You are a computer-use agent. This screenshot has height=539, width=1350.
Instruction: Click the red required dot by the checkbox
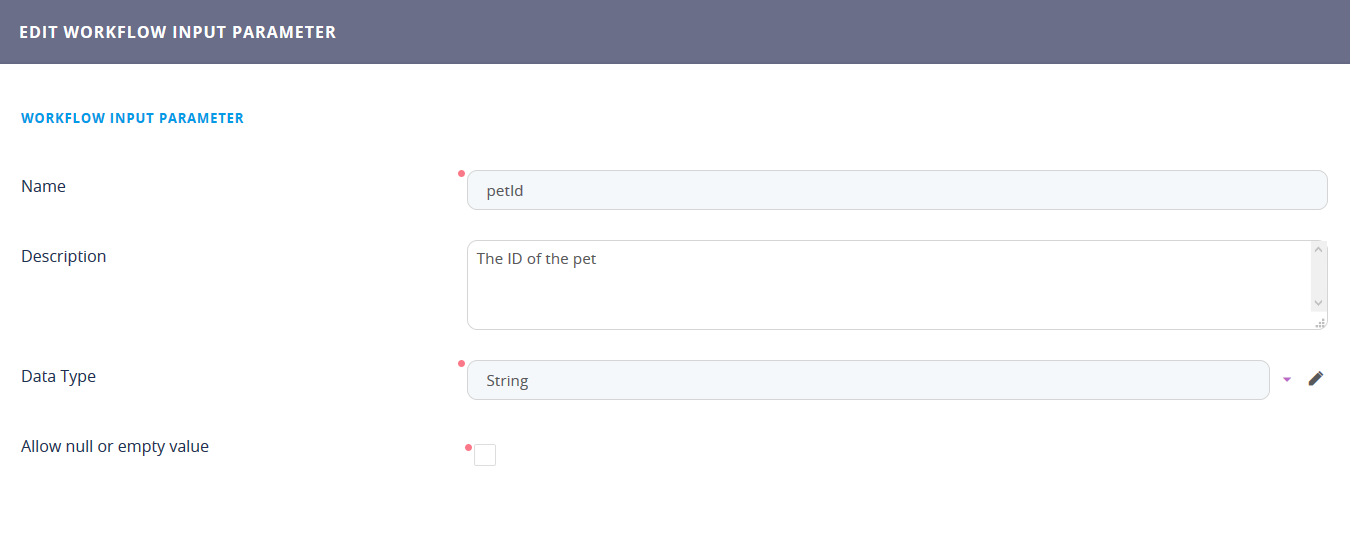[468, 447]
